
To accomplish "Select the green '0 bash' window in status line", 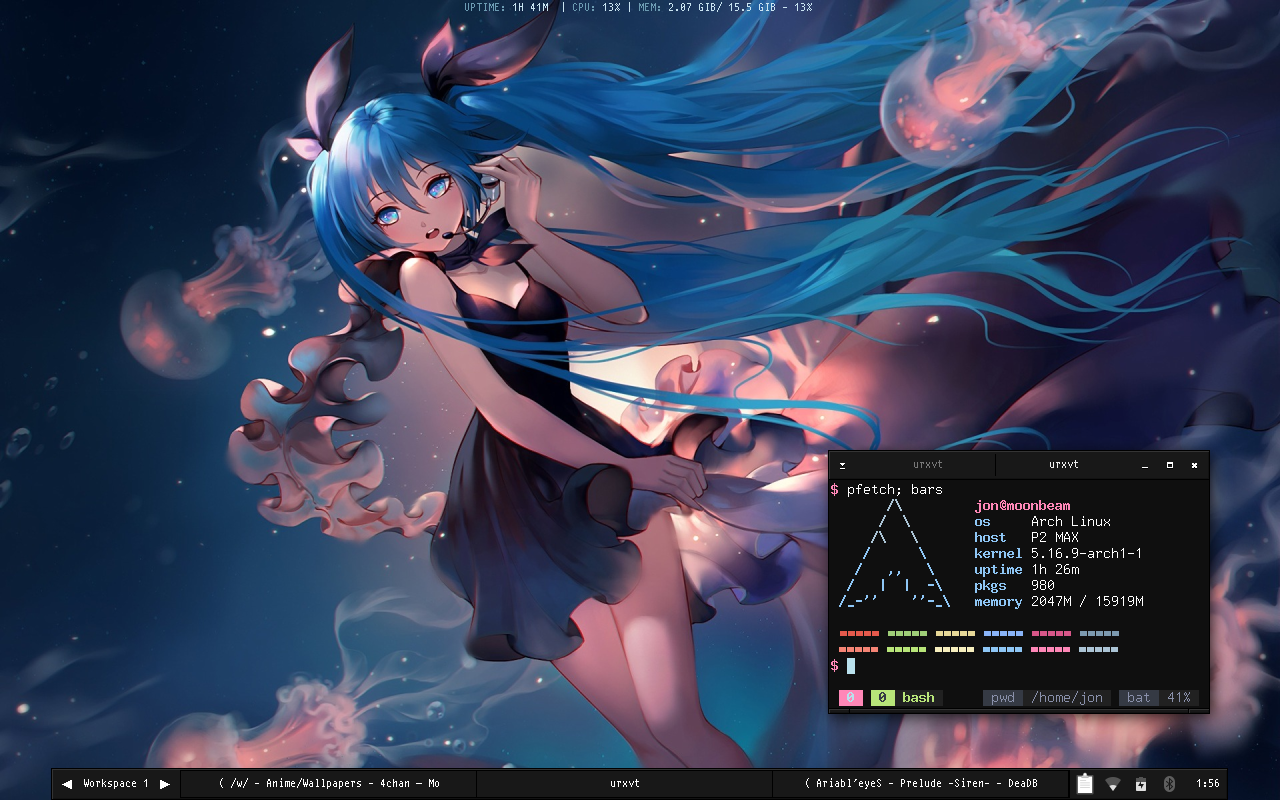I will (x=906, y=698).
